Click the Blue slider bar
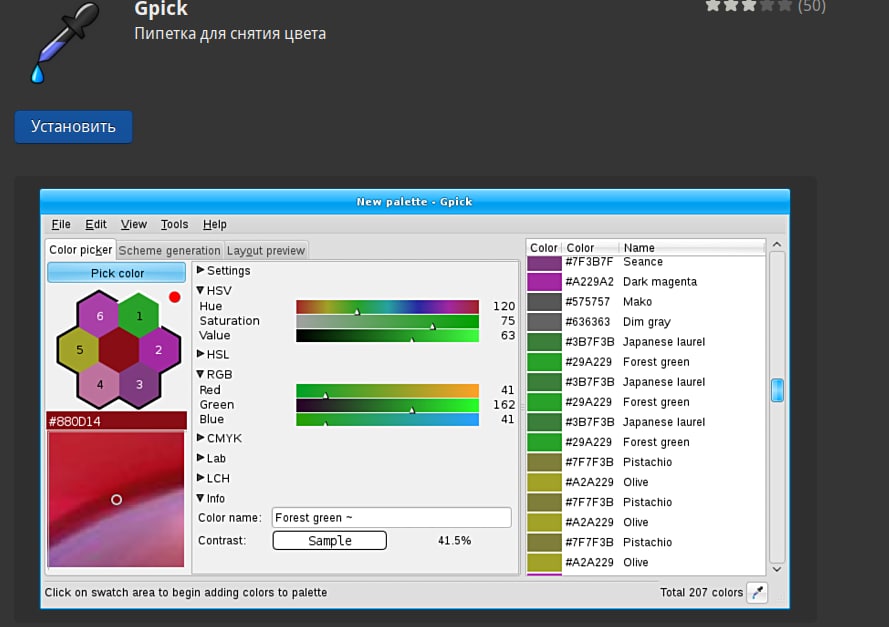Image resolution: width=889 pixels, height=627 pixels. (387, 420)
